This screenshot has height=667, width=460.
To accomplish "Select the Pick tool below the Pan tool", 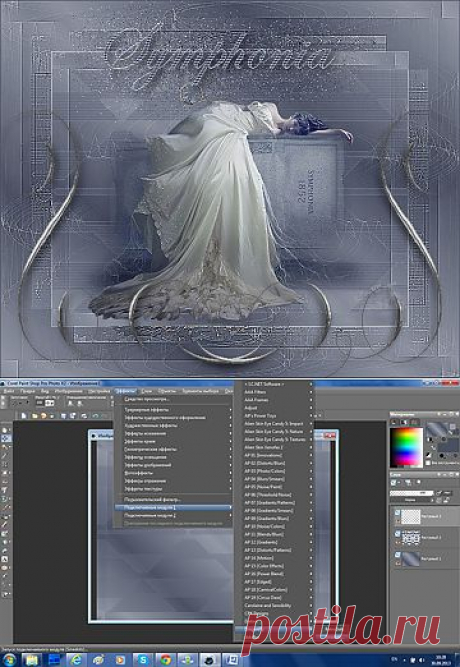I will [5, 438].
